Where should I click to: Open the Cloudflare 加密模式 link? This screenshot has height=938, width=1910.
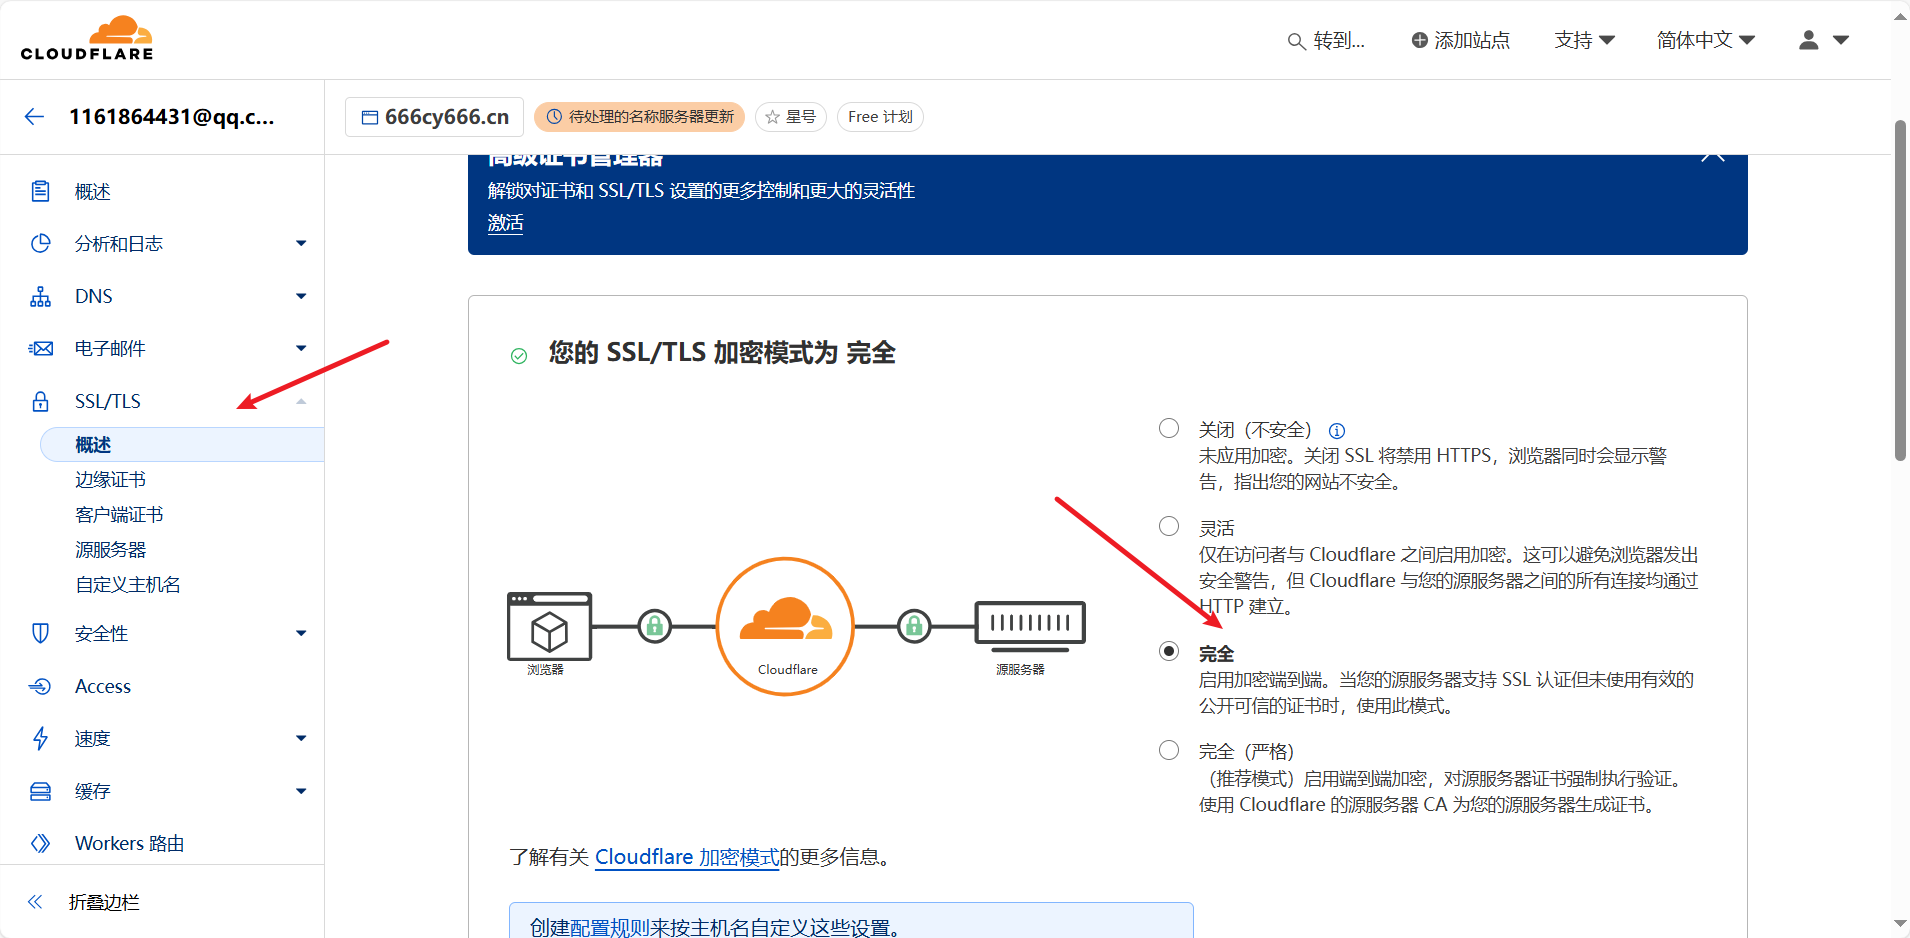point(687,857)
